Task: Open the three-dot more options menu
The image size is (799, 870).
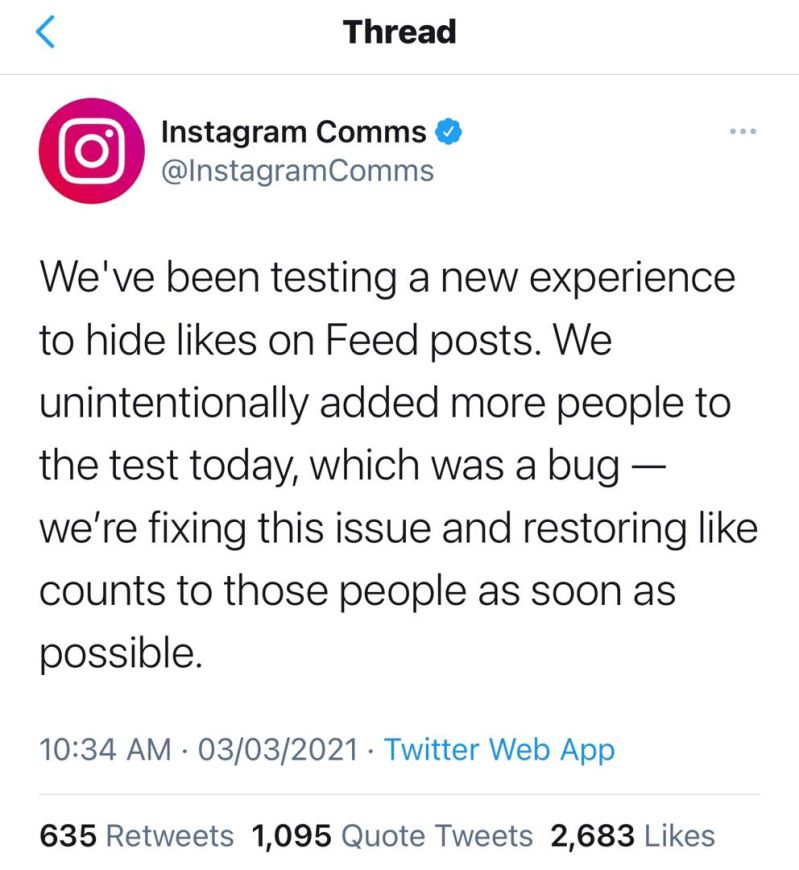Action: coord(743,132)
